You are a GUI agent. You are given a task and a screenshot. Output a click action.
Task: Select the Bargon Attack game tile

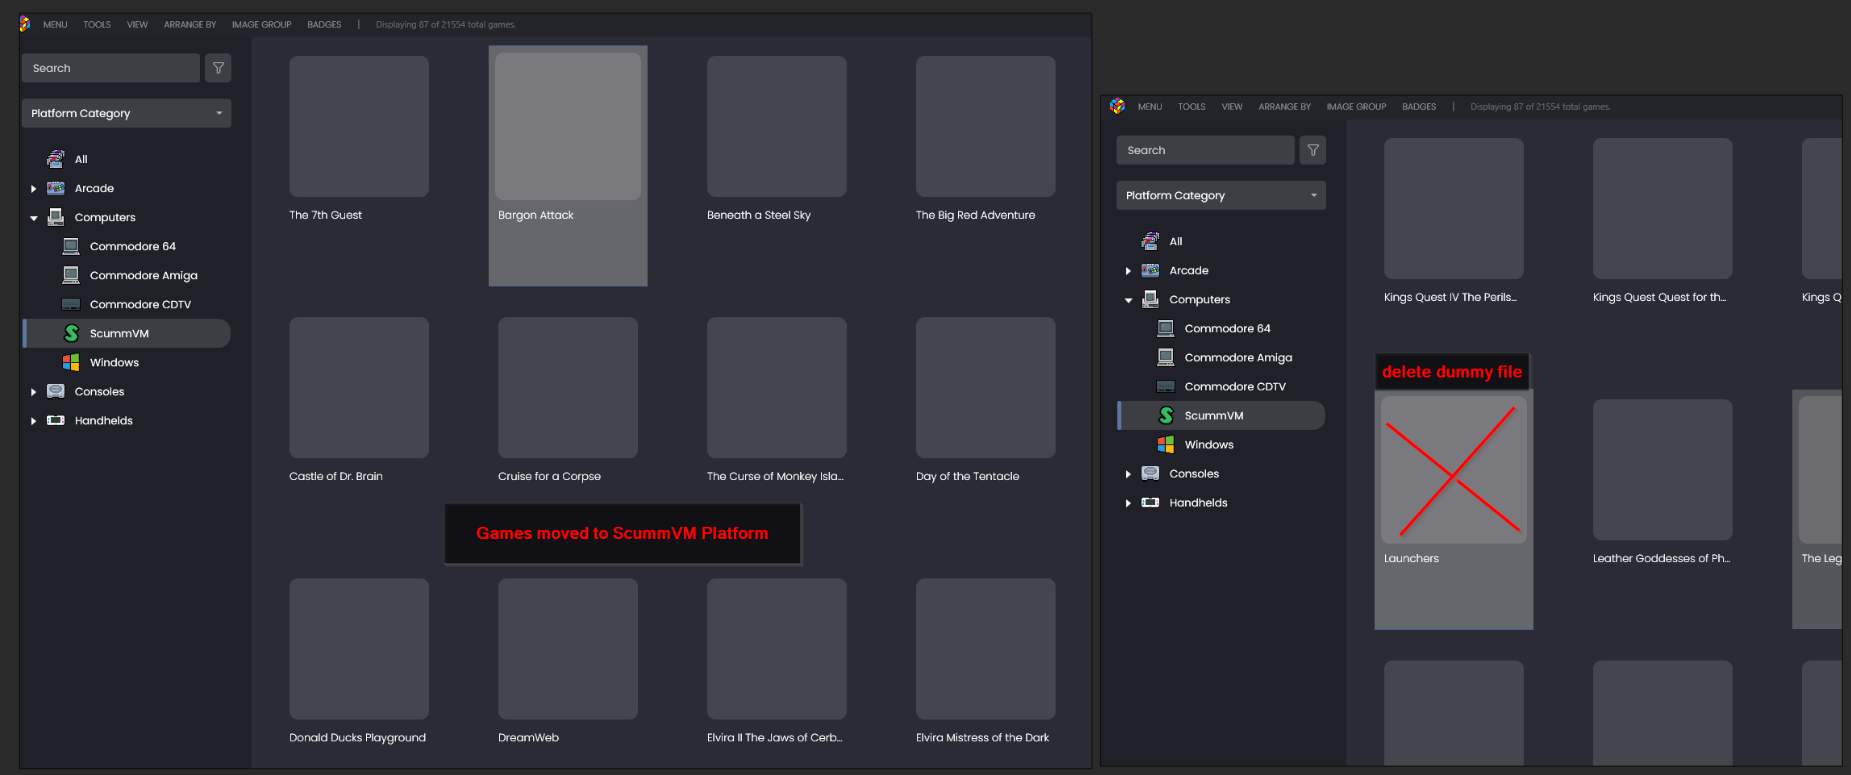pos(568,166)
